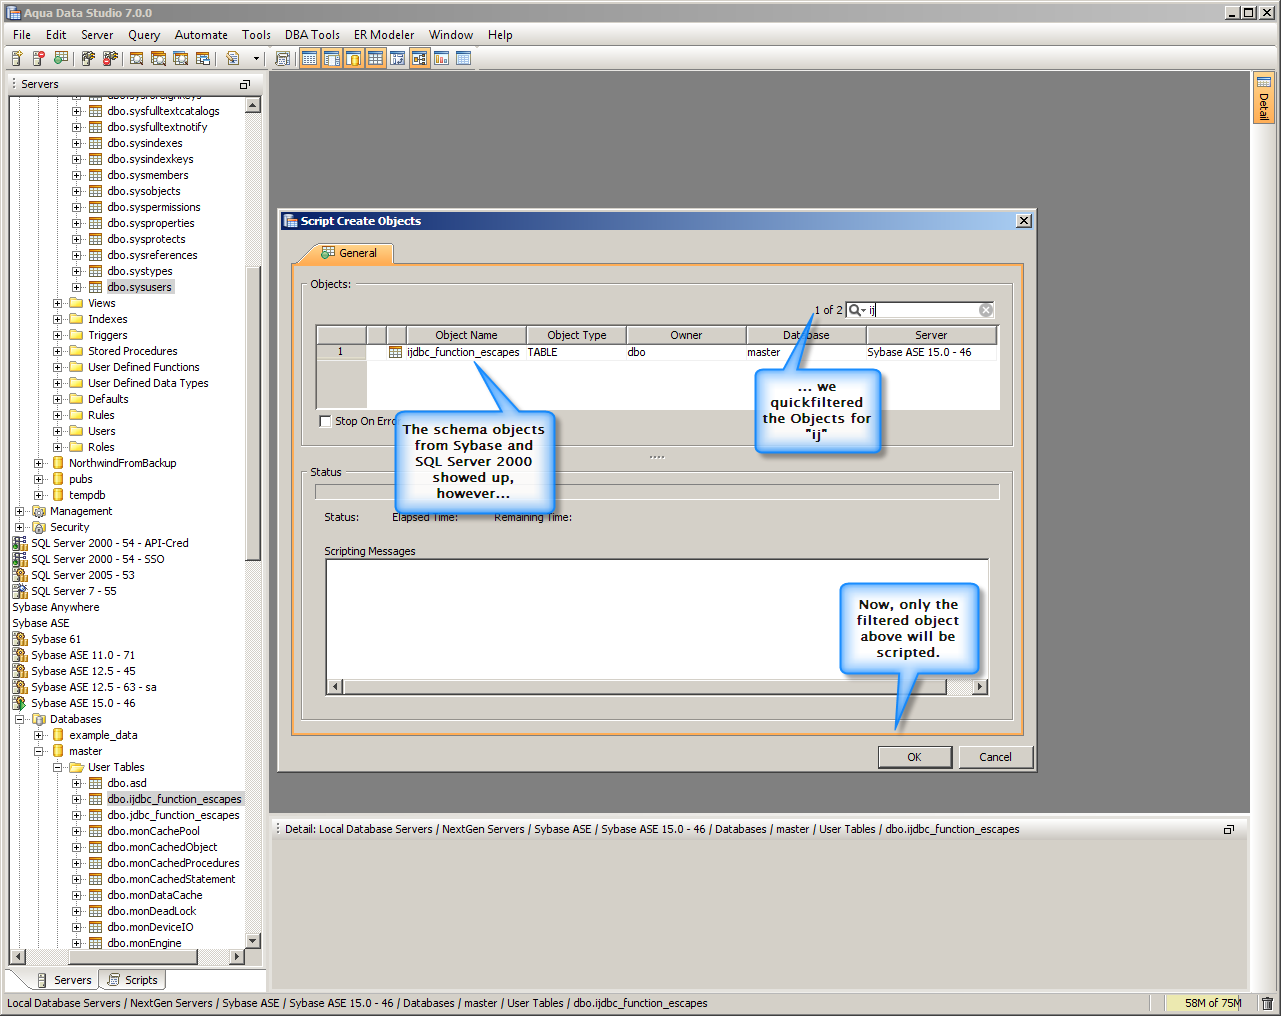This screenshot has height=1016, width=1281.
Task: Select the User Defined Functions folder
Action: (143, 367)
